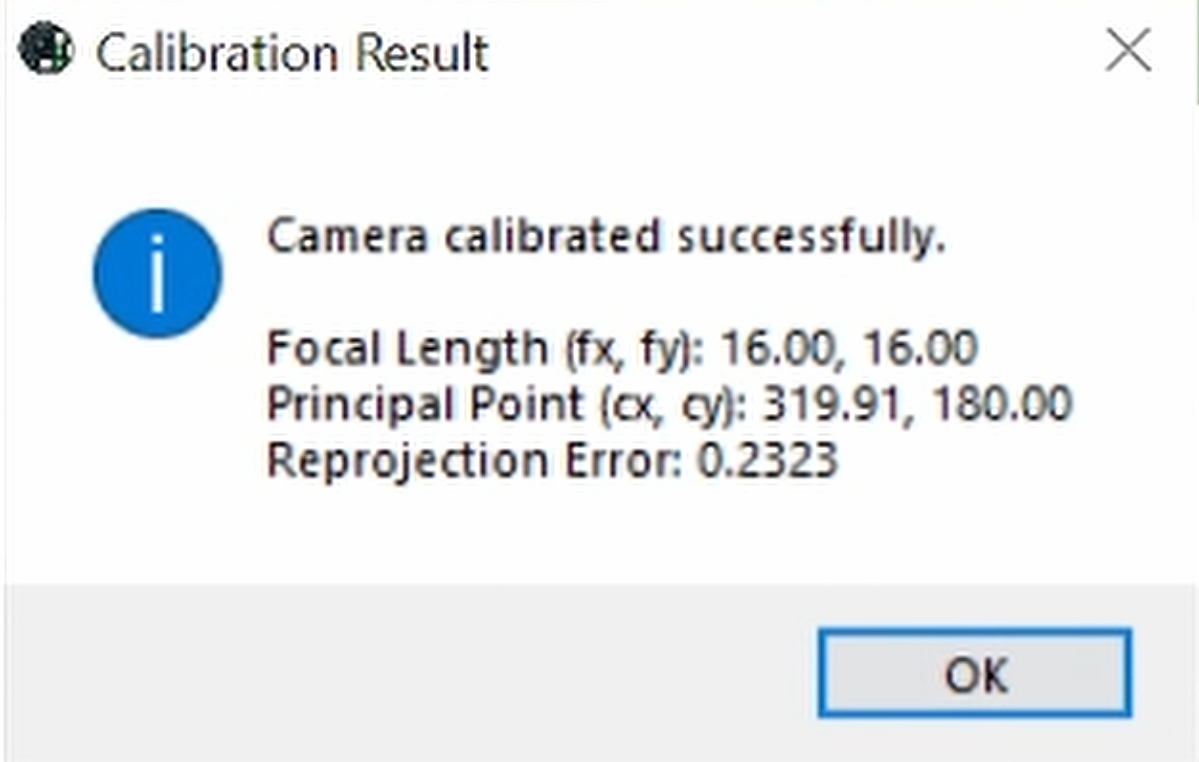Click the blue information icon

pyautogui.click(x=158, y=273)
